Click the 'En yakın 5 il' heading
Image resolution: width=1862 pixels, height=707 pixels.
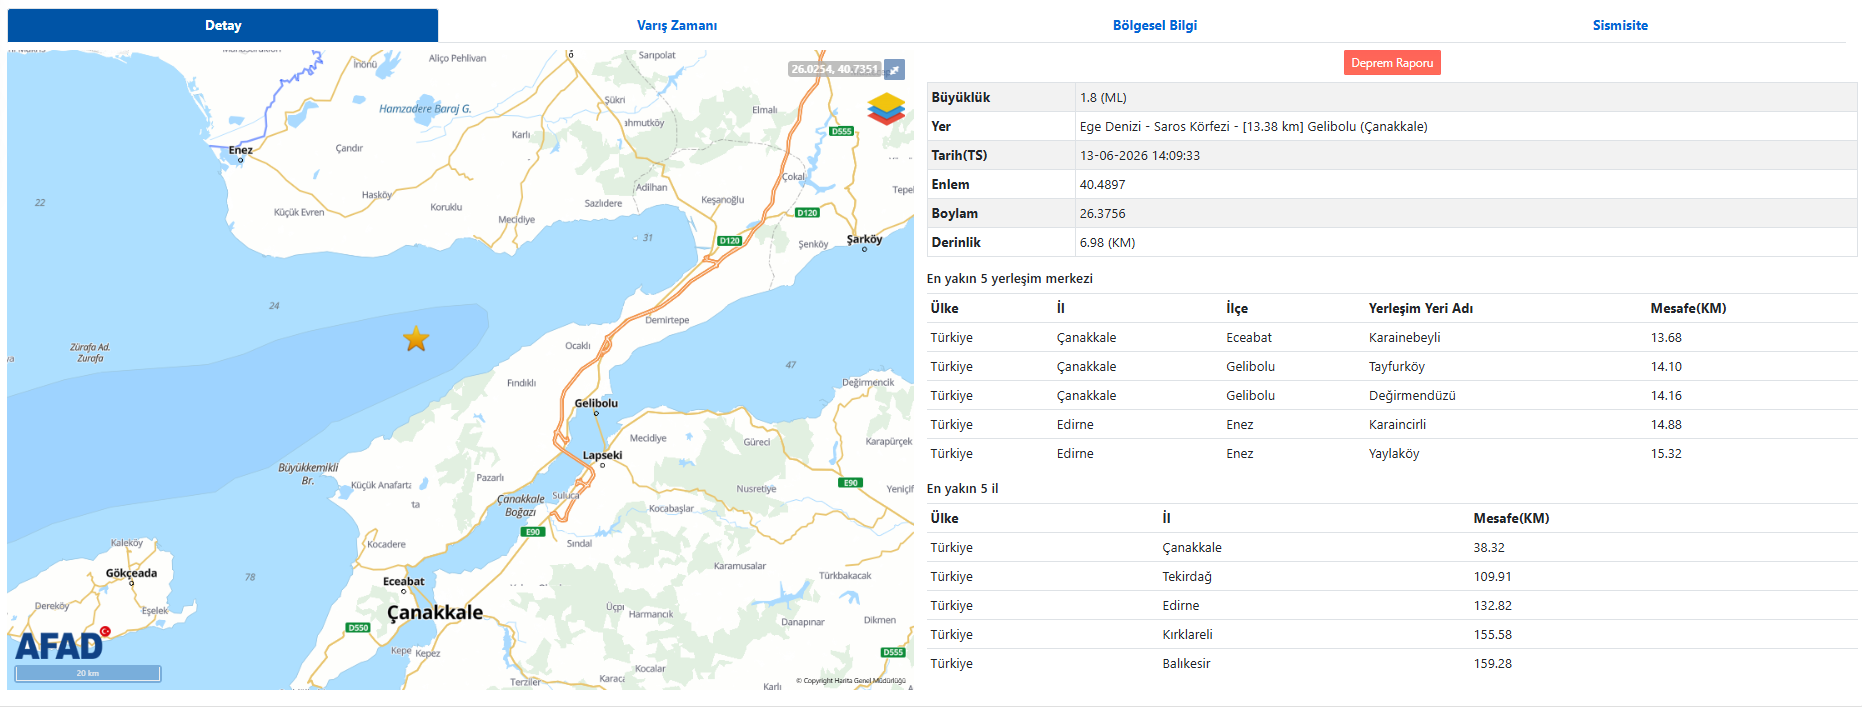(963, 488)
